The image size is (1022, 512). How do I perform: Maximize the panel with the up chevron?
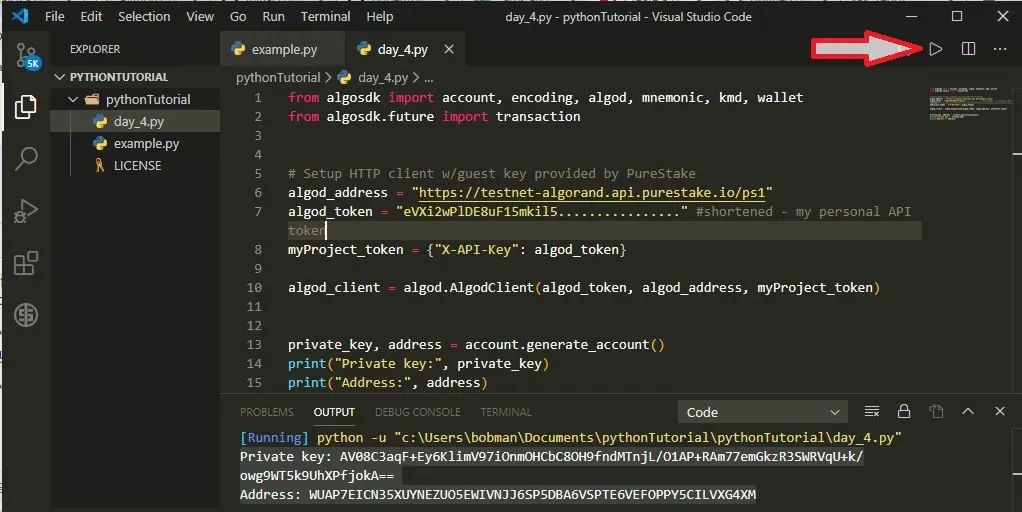pyautogui.click(x=968, y=411)
